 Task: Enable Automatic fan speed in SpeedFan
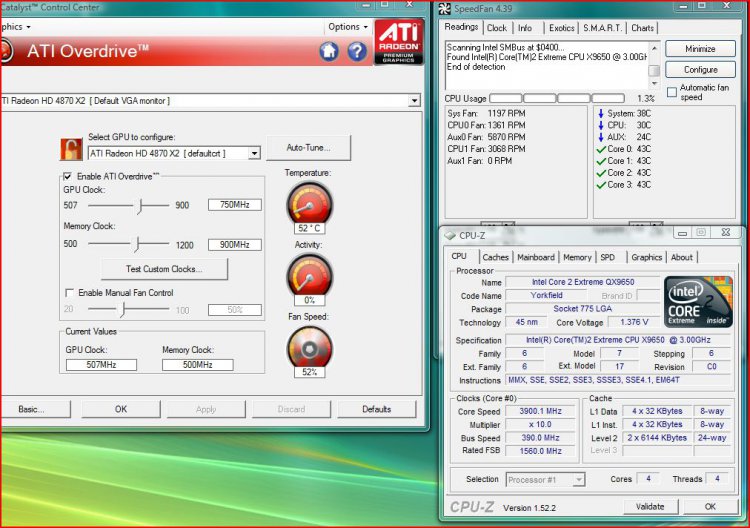coord(672,92)
